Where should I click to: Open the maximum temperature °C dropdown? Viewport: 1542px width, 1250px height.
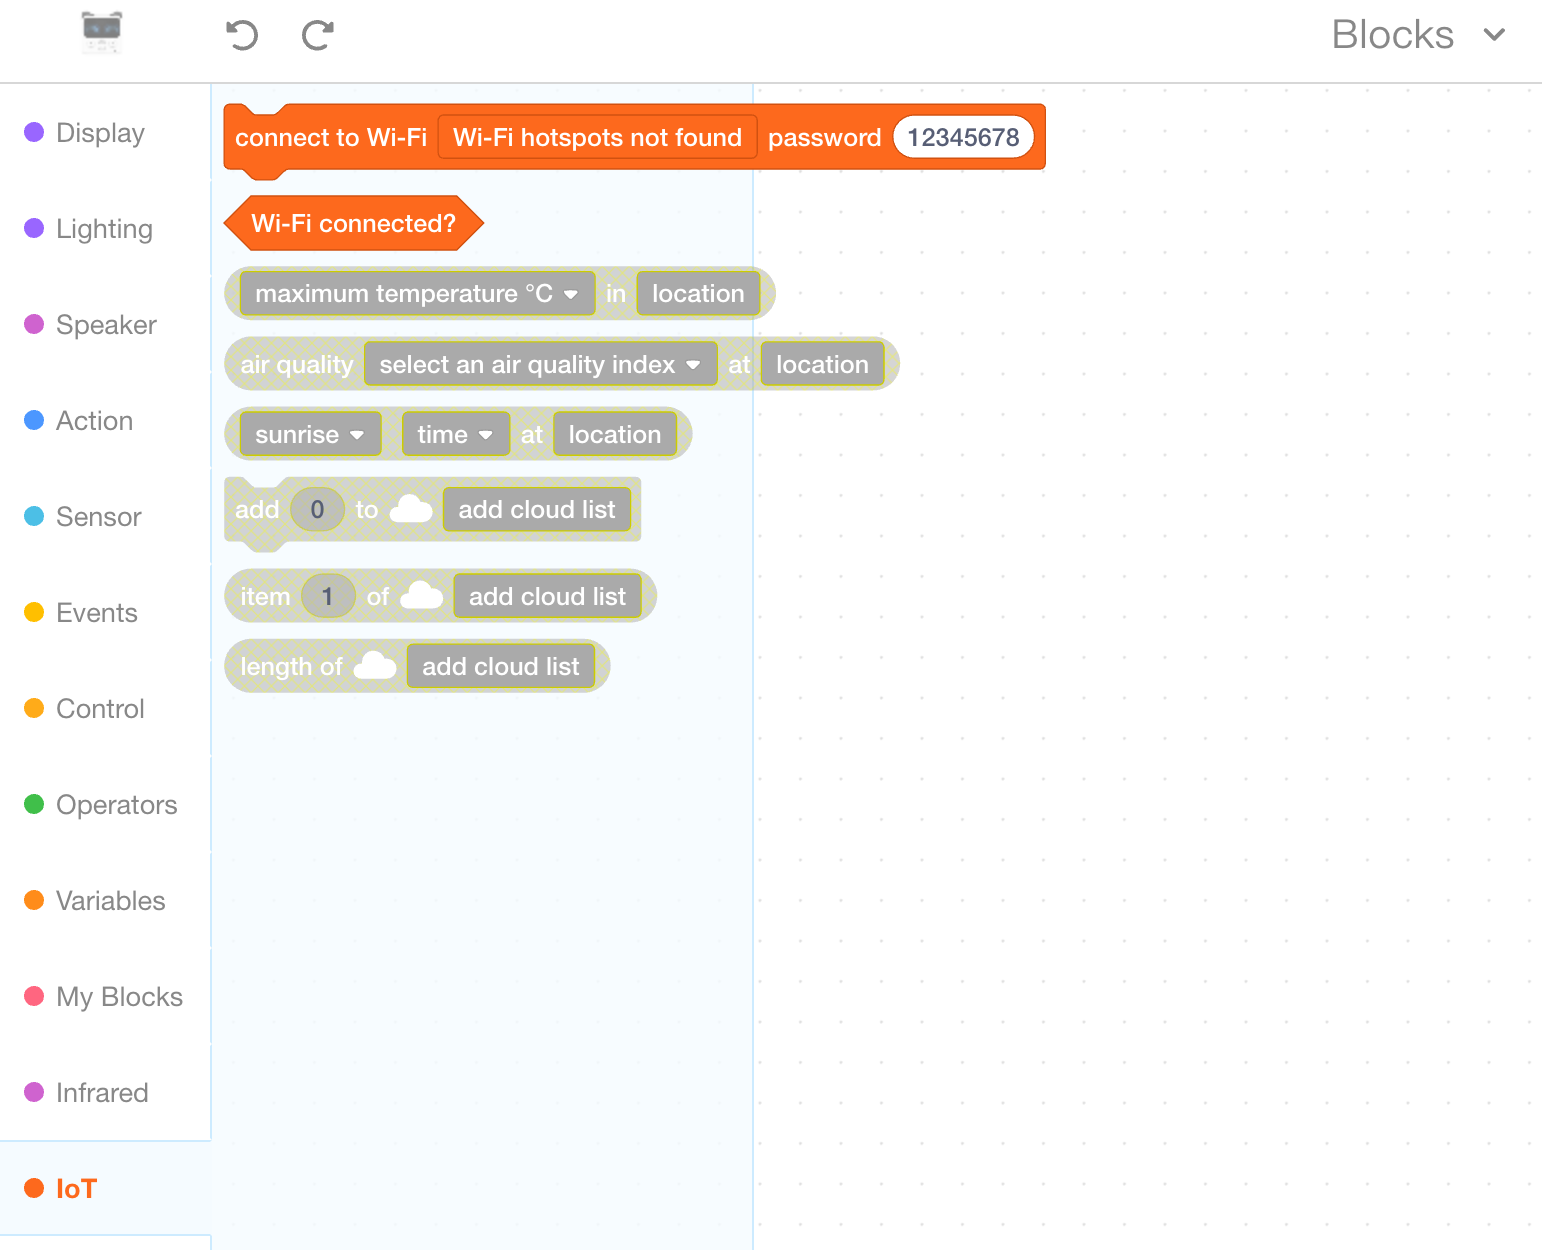[417, 294]
